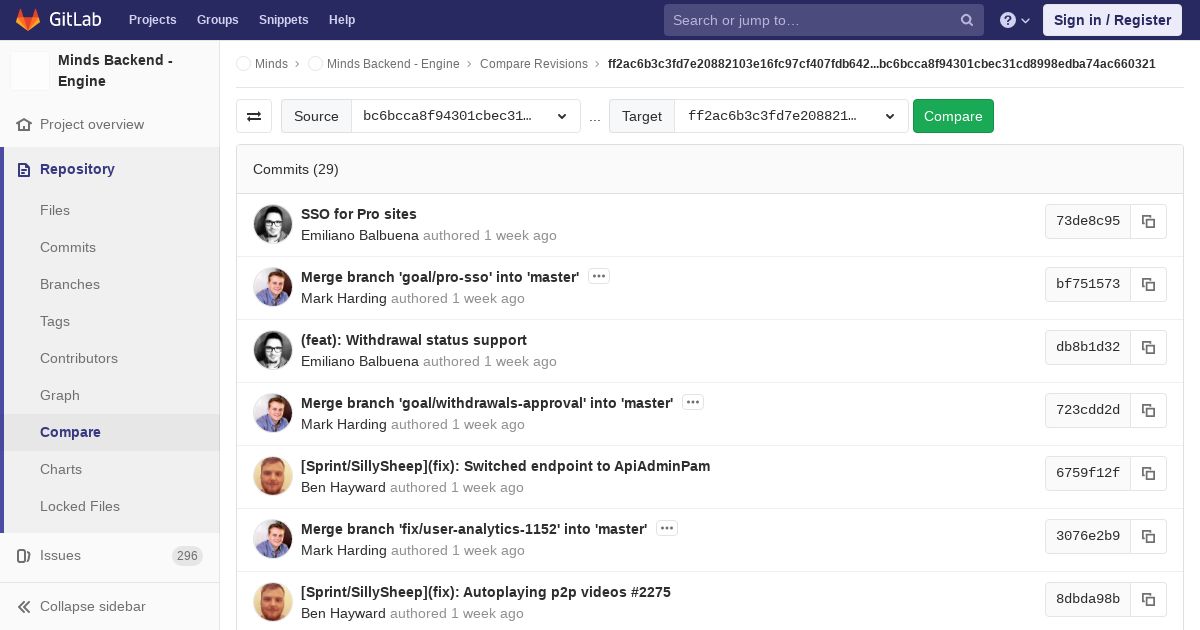Swap source and target revisions icon
1200x630 pixels.
coord(254,116)
